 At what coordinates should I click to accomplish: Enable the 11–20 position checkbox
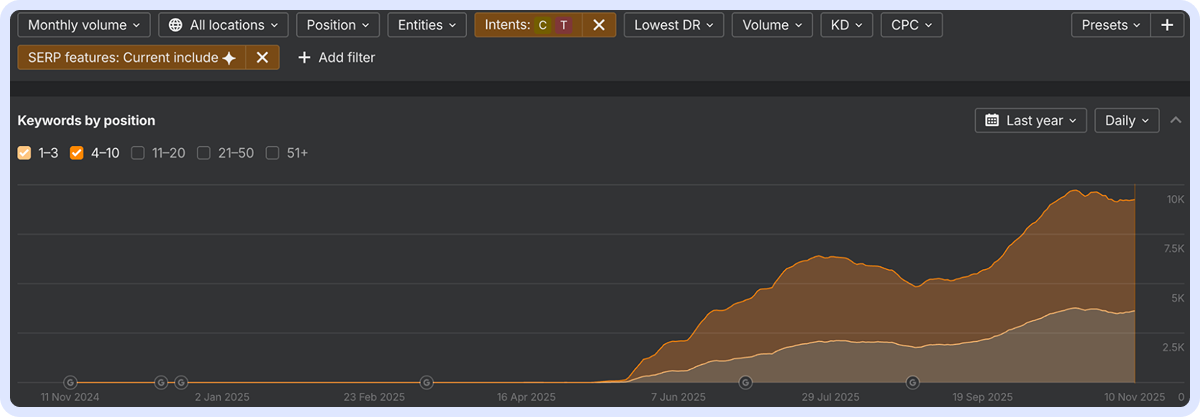[139, 153]
